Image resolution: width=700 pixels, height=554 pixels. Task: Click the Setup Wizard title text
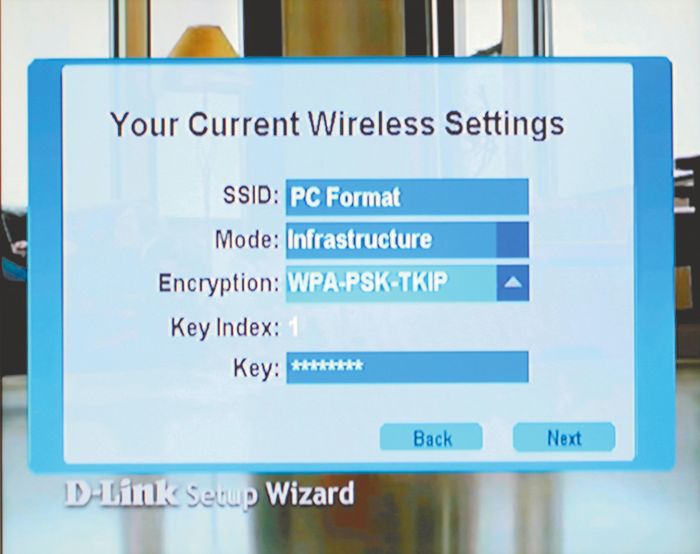click(270, 495)
